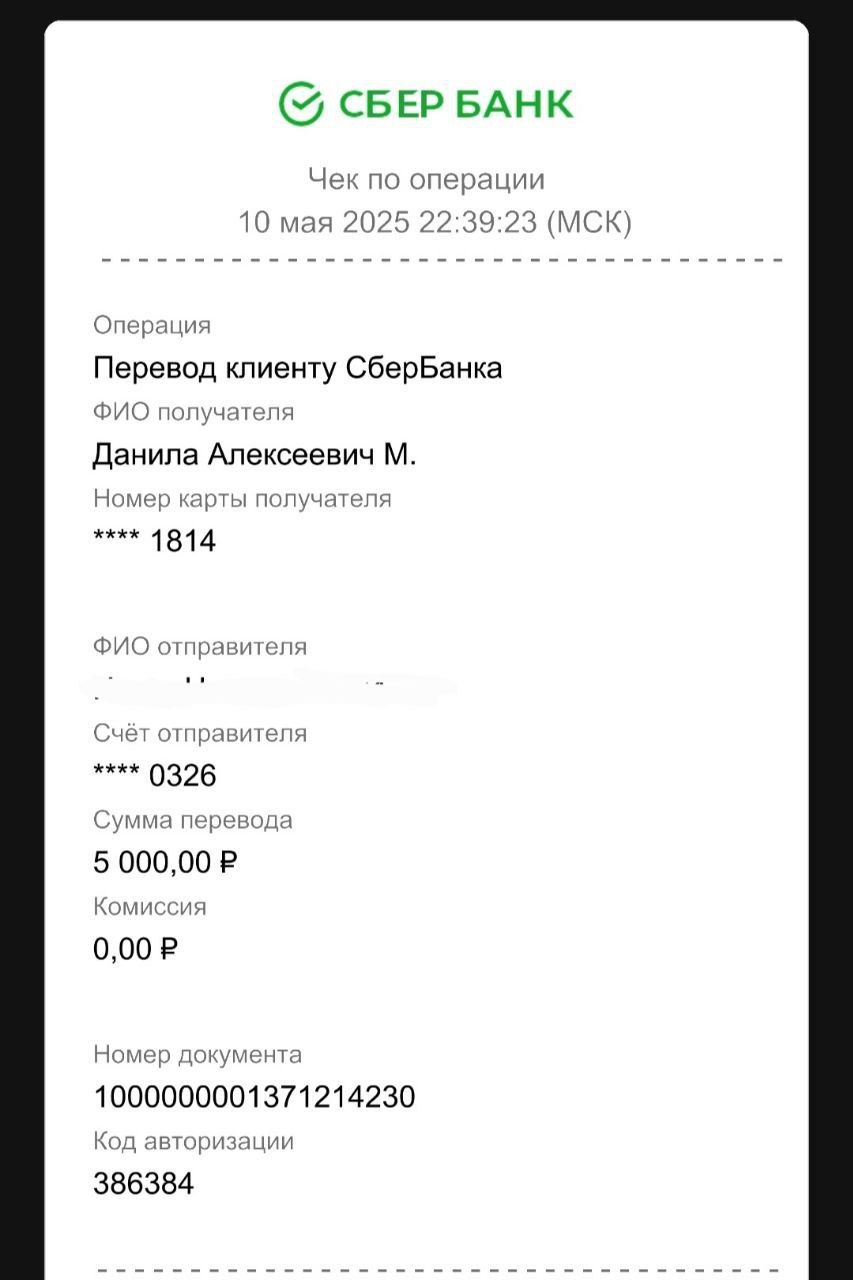This screenshot has width=853, height=1280.
Task: Select the Чек по операции heading
Action: pyautogui.click(x=426, y=180)
